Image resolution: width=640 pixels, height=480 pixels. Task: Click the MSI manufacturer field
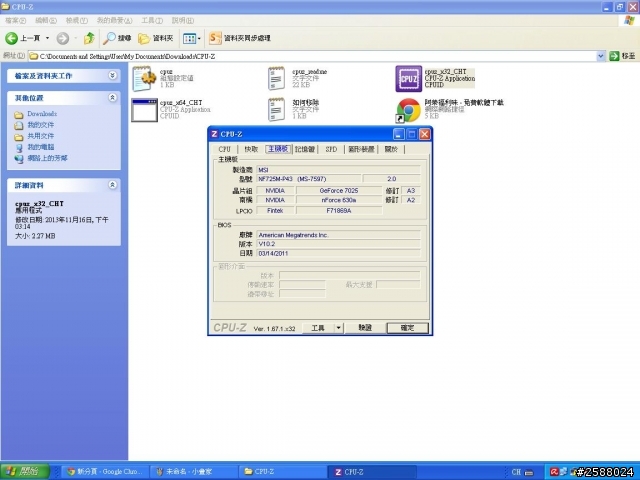[x=338, y=170]
